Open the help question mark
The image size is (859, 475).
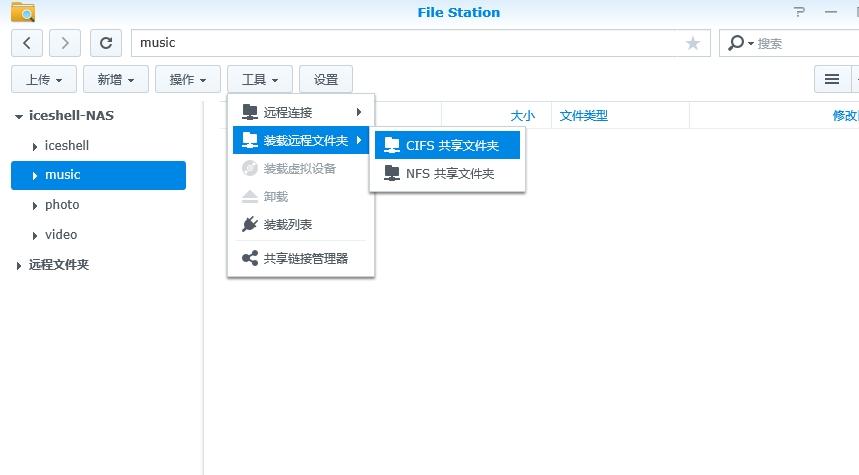[x=799, y=12]
